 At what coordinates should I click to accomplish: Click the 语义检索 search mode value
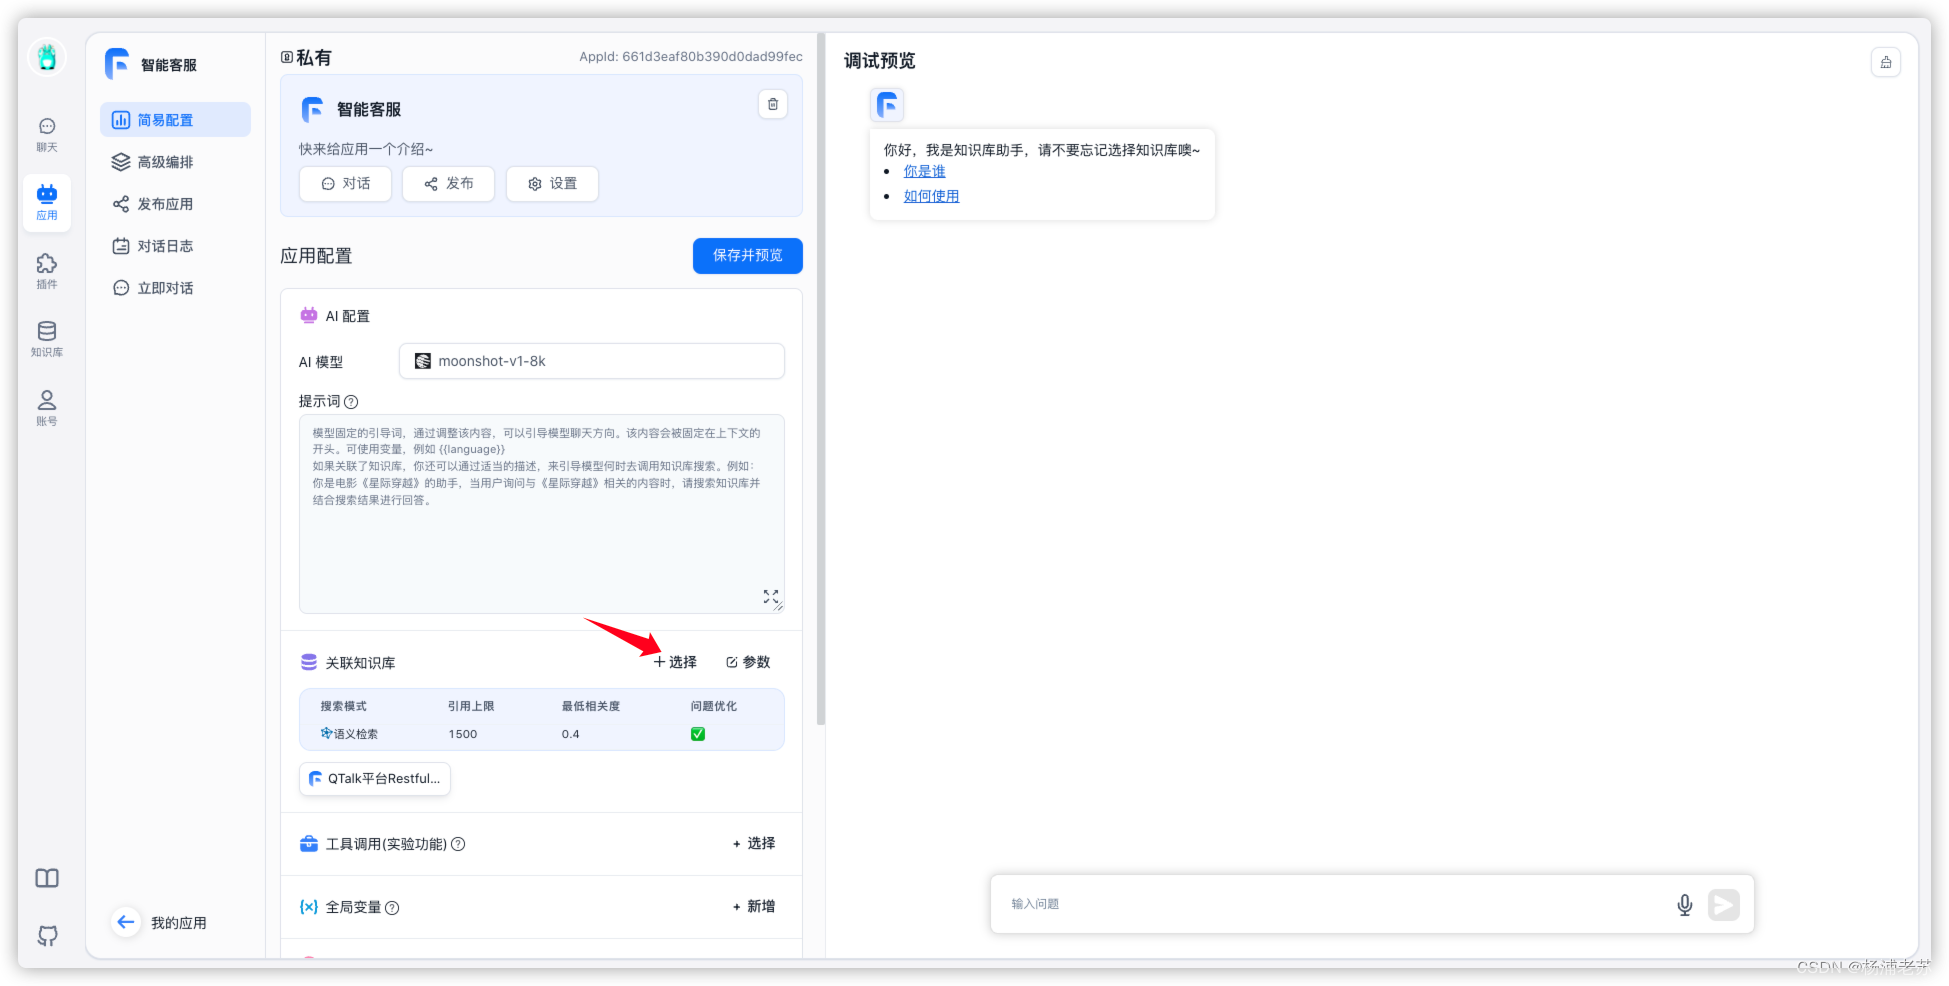[x=350, y=734]
